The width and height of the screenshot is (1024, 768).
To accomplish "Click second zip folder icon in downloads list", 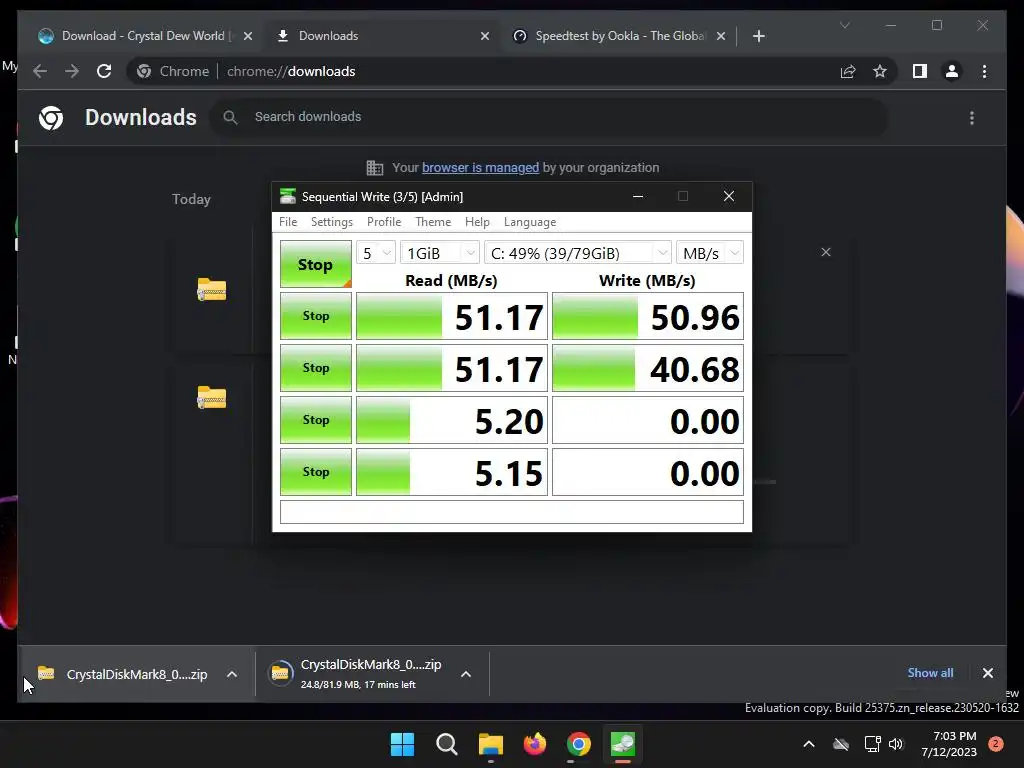I will (212, 397).
